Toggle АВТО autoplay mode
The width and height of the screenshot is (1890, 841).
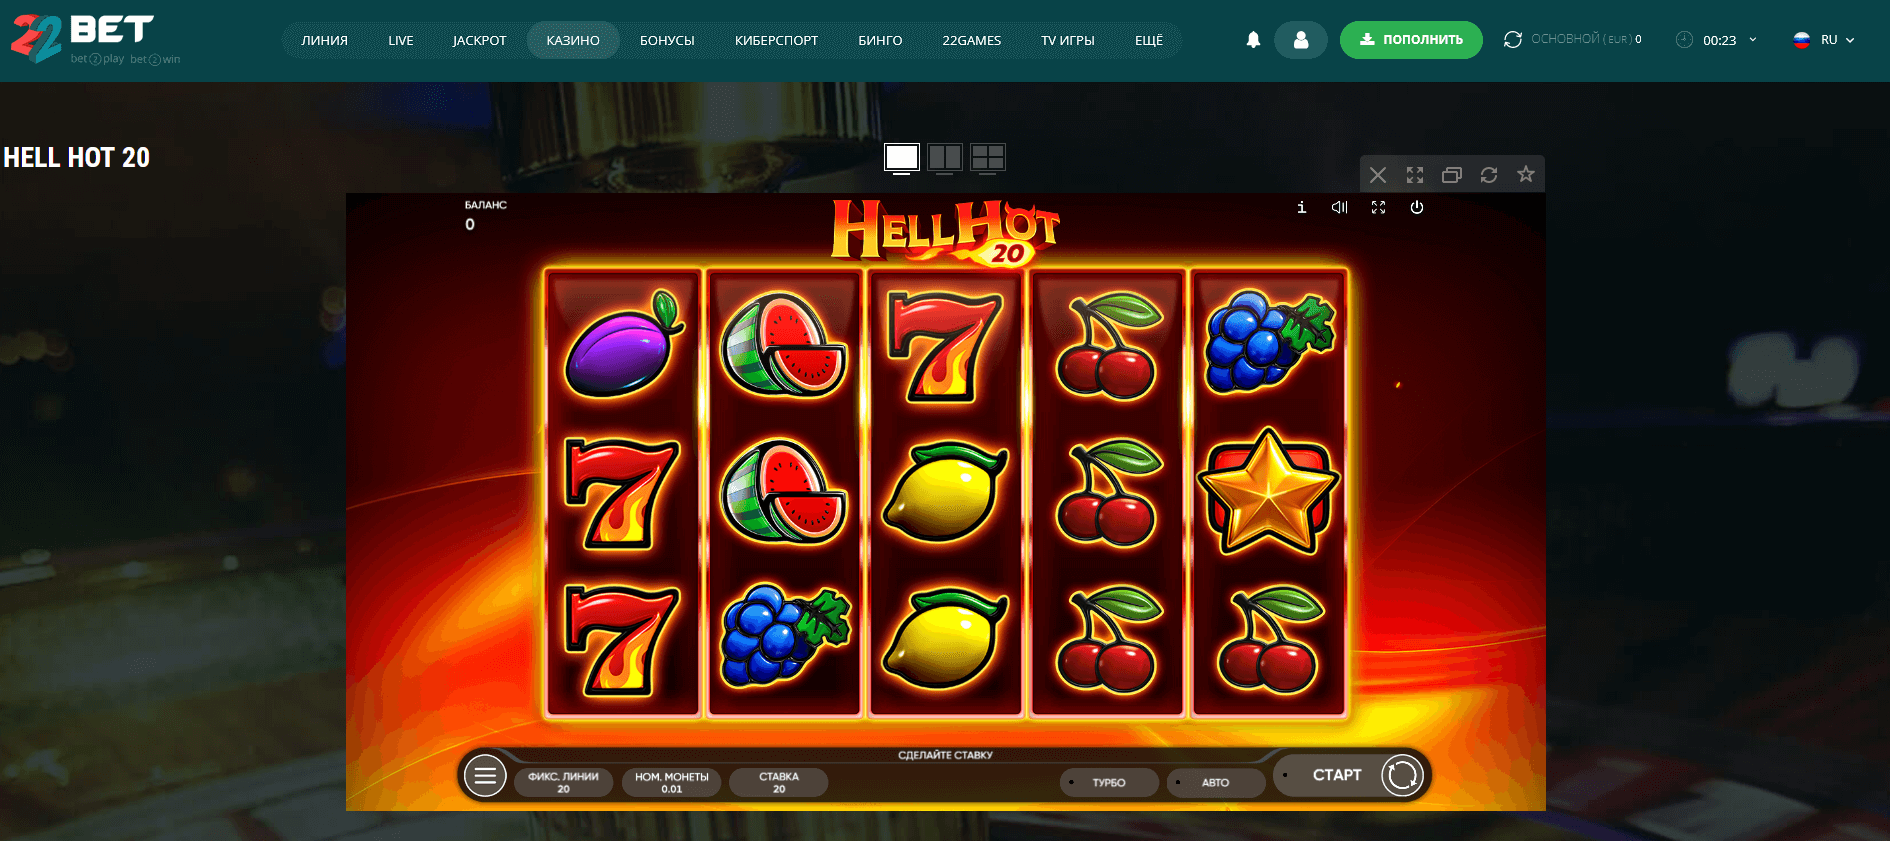(x=1216, y=782)
